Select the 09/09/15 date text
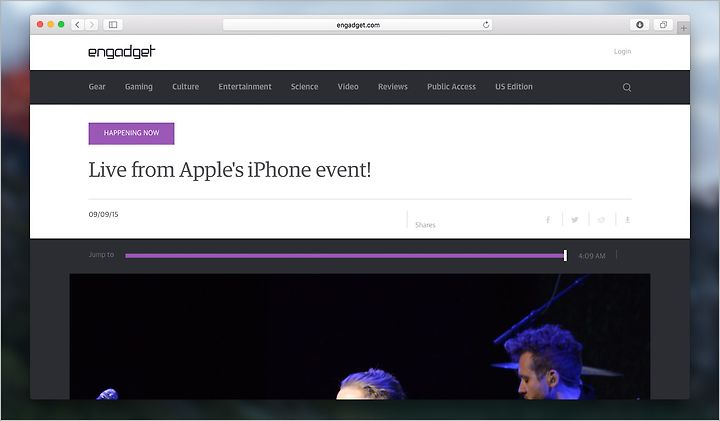This screenshot has height=421, width=720. [103, 214]
